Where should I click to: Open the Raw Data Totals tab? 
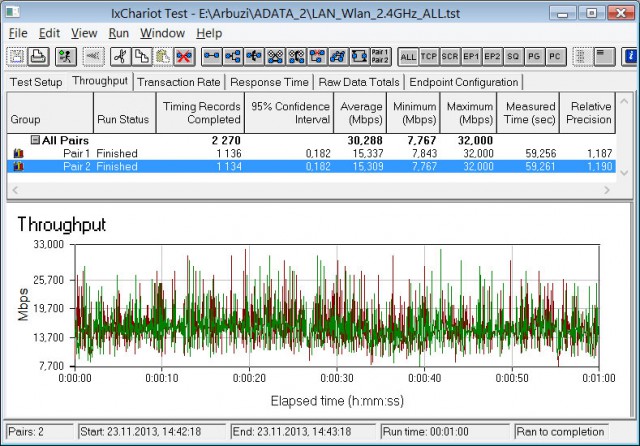tap(359, 82)
